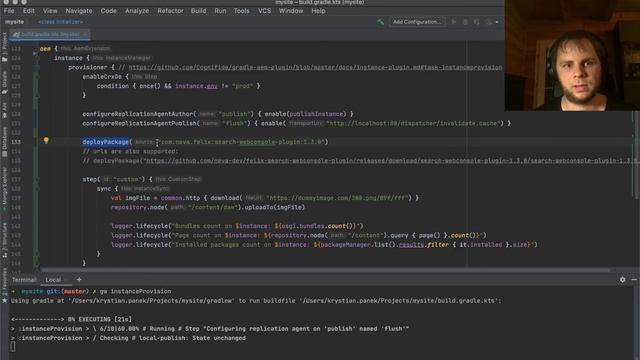Open the Database tool window sidebar button
The height and width of the screenshot is (360, 640).
(x=4, y=142)
